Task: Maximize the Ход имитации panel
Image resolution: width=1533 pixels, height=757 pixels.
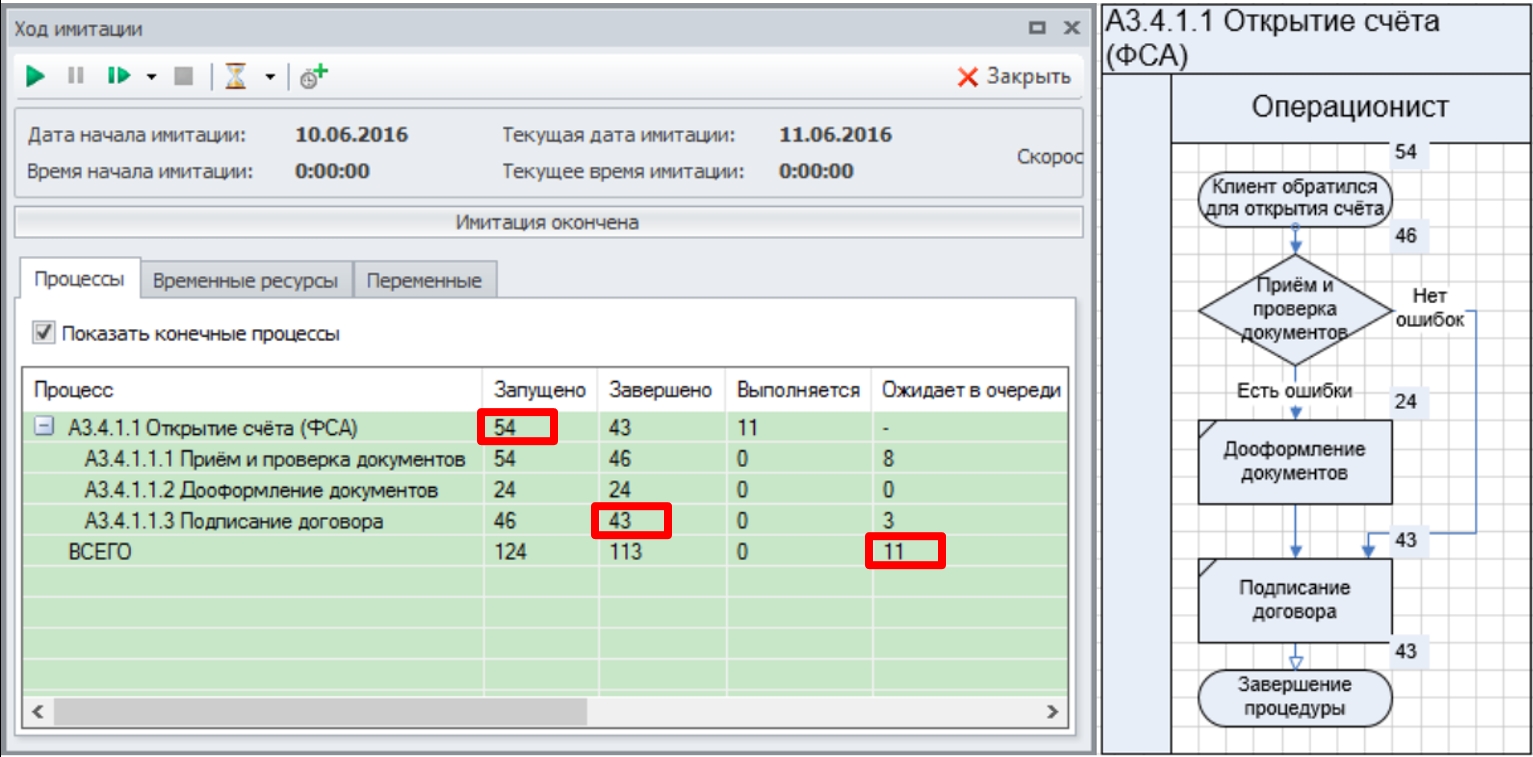Action: click(x=1037, y=29)
